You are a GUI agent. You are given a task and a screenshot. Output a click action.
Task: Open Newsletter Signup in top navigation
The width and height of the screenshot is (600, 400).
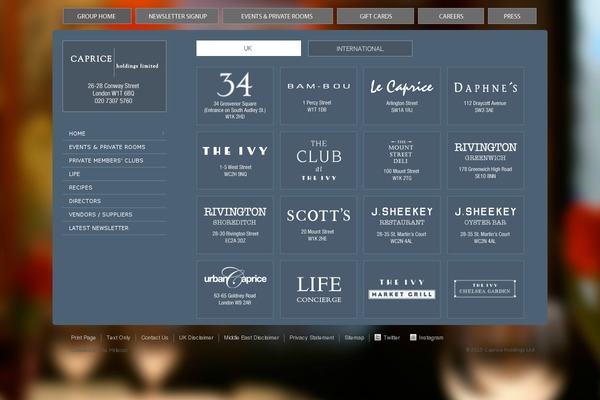pos(177,16)
